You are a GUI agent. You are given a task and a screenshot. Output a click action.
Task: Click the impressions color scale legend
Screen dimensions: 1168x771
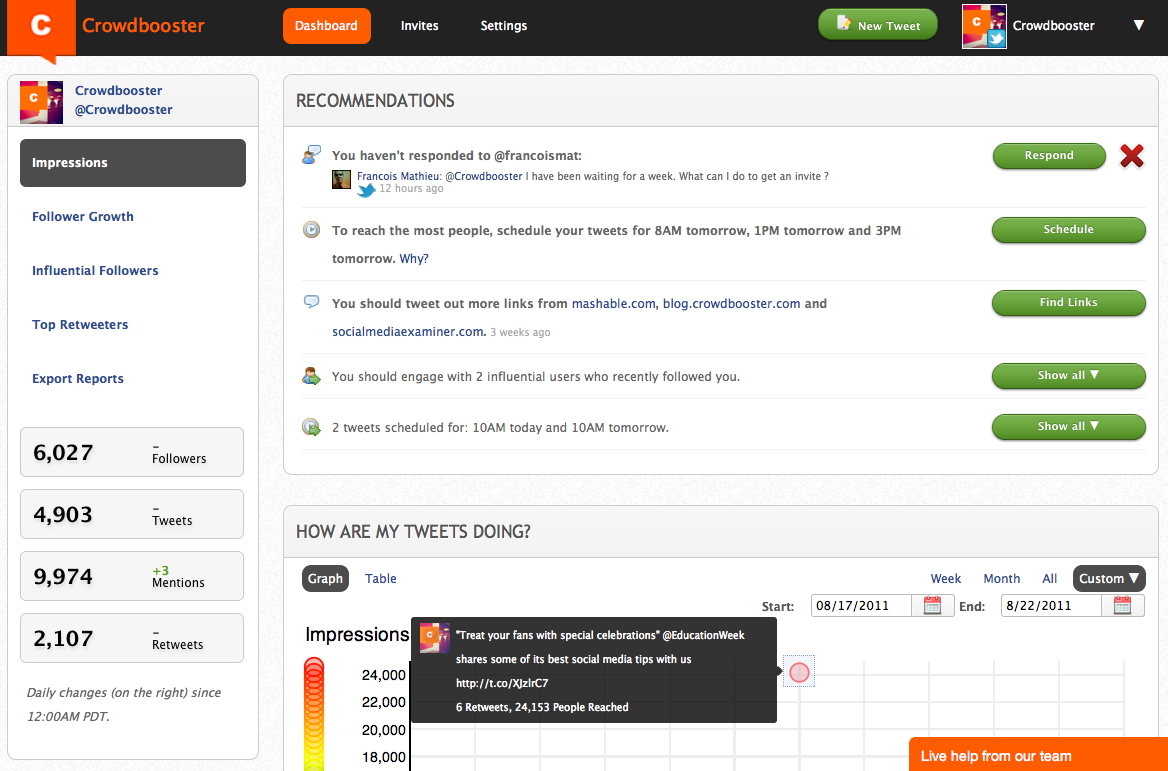pos(314,713)
